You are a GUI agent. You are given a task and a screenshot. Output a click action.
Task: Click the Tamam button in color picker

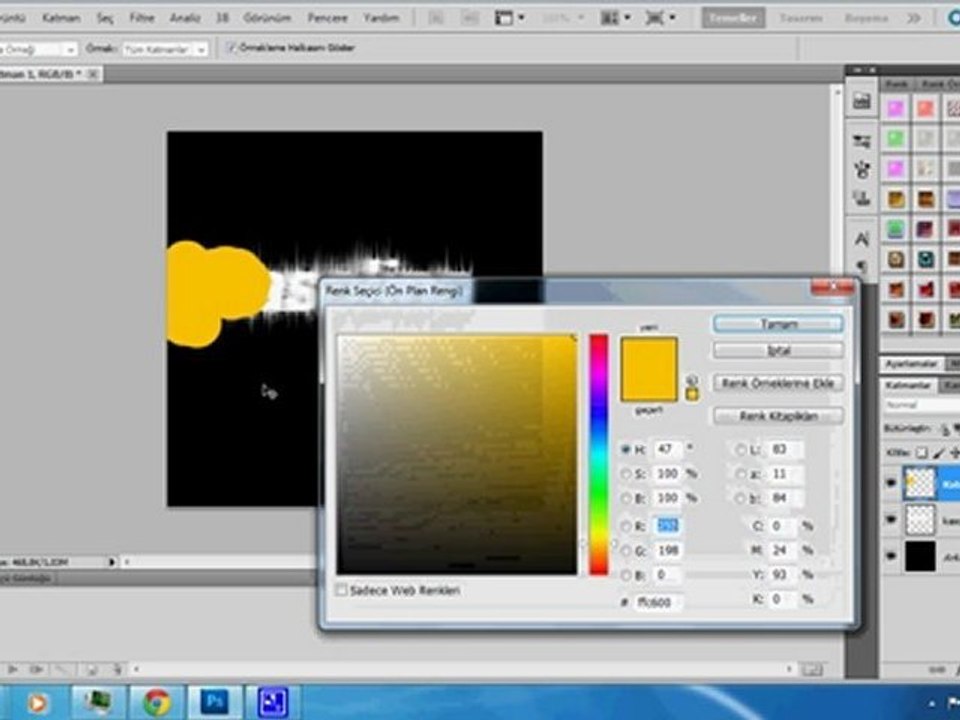click(778, 324)
